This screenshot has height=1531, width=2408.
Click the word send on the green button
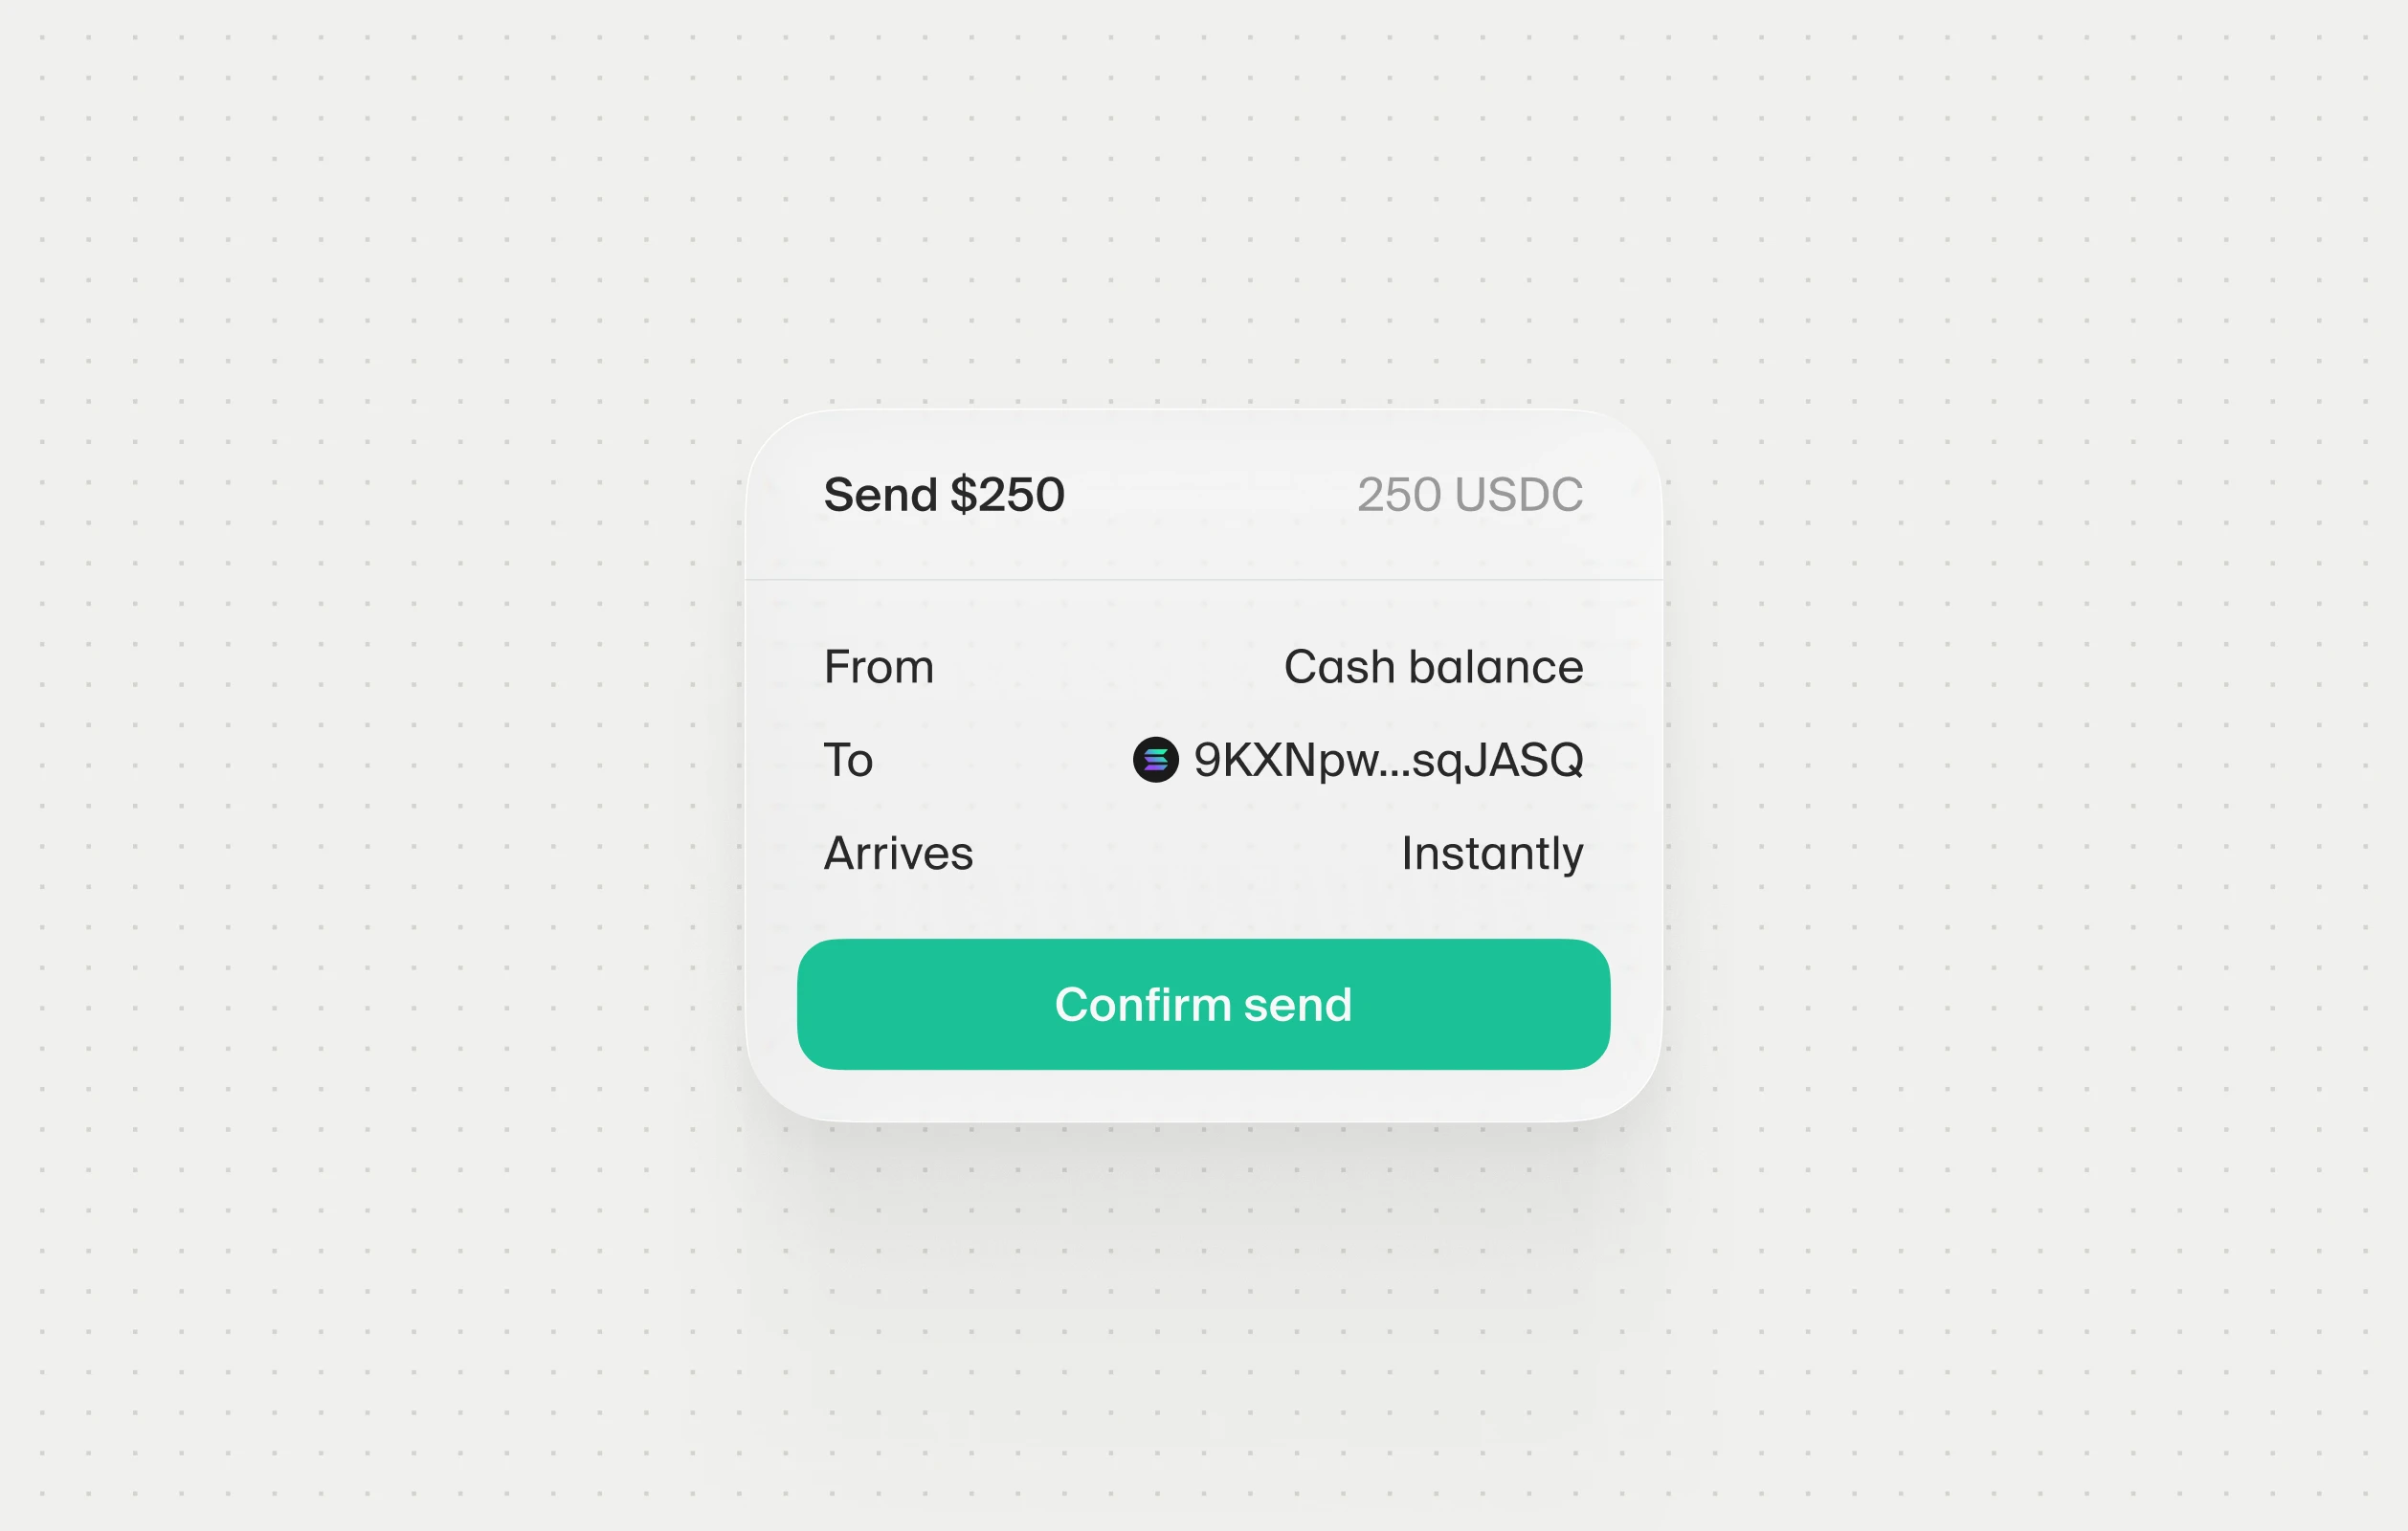point(1297,1005)
